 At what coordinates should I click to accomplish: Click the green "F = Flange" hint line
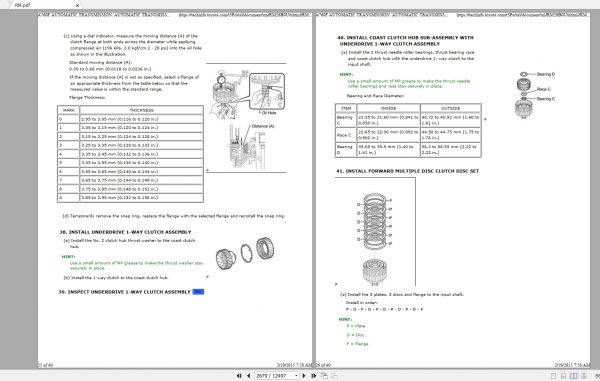point(357,344)
